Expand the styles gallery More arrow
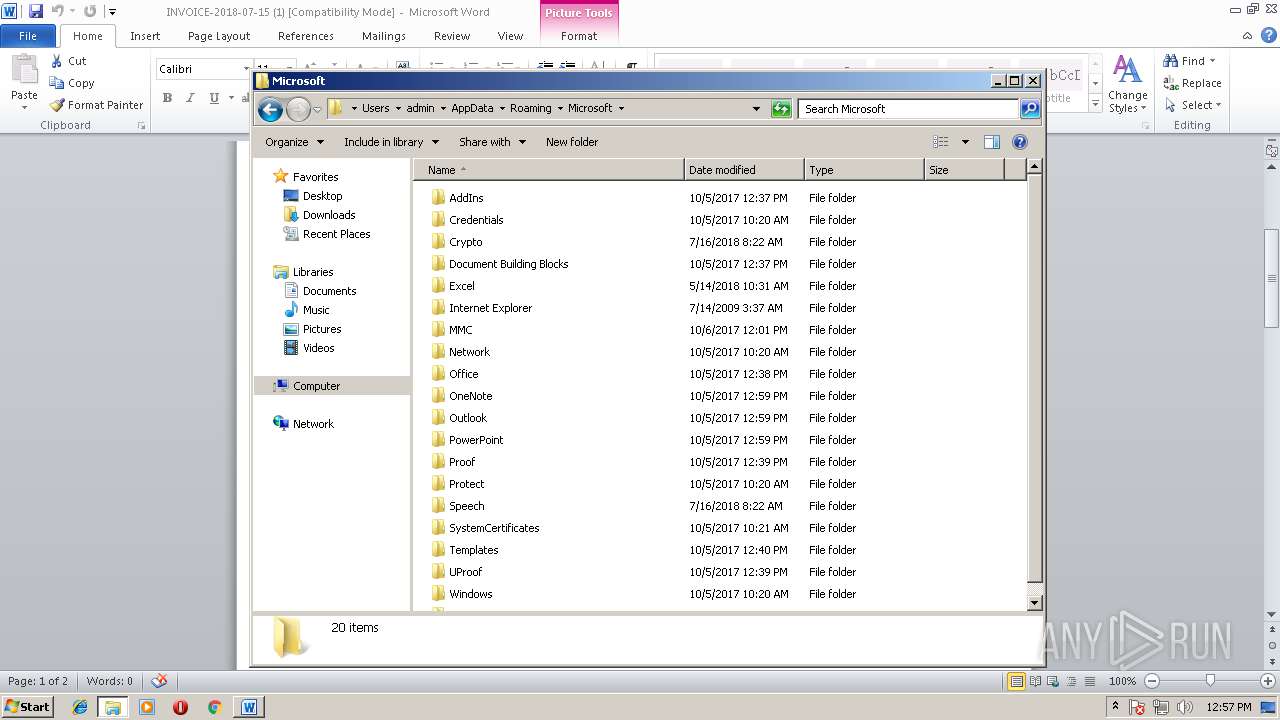1280x720 pixels. tap(1095, 105)
